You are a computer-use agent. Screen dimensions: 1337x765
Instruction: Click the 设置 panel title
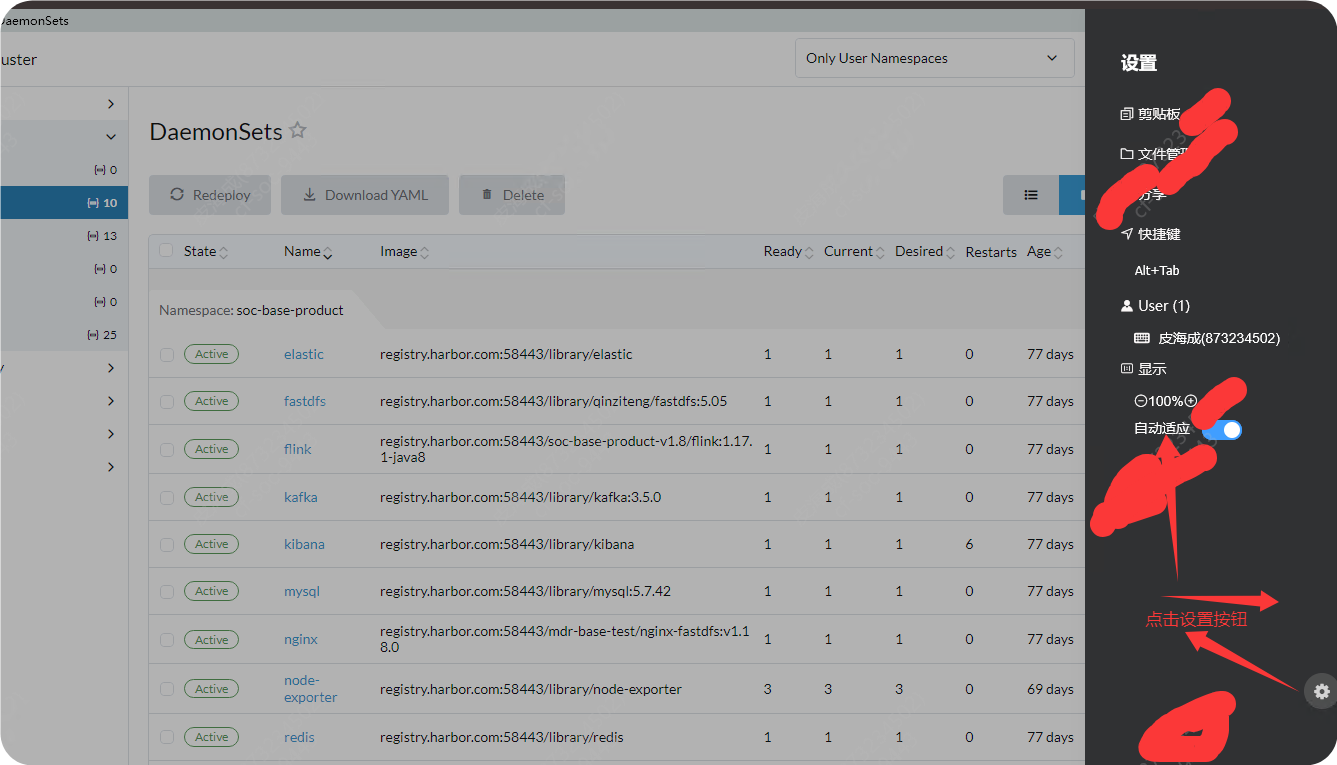[1139, 63]
